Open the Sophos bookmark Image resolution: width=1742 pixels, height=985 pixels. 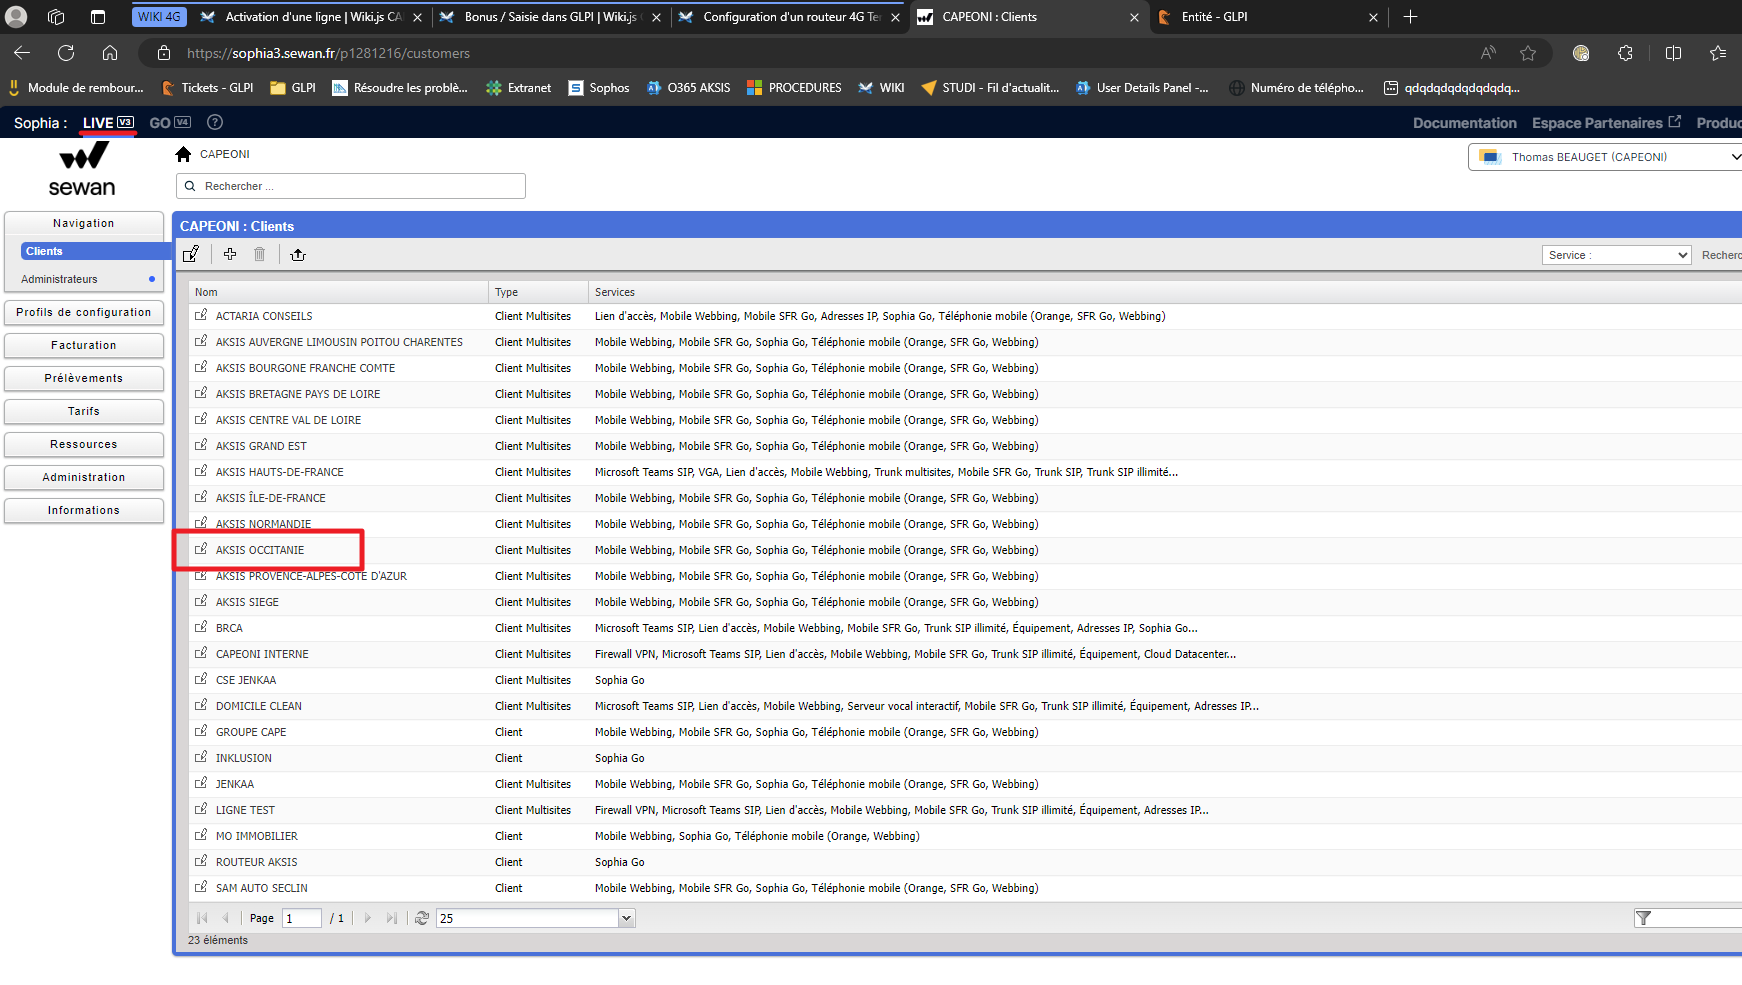[x=599, y=88]
